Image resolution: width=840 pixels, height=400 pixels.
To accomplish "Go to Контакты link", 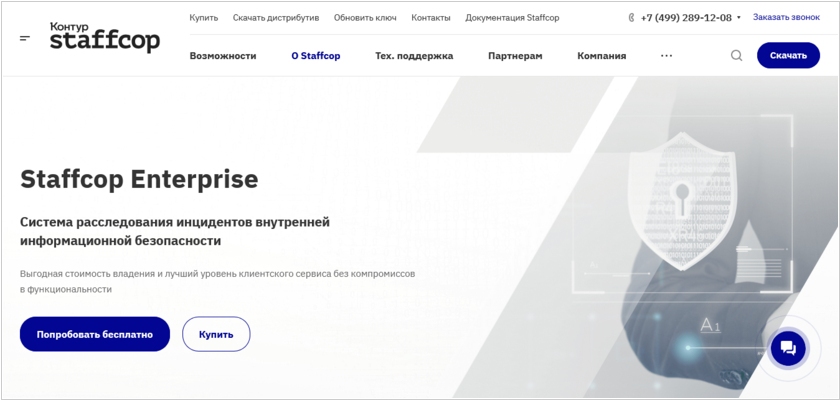I will click(431, 18).
